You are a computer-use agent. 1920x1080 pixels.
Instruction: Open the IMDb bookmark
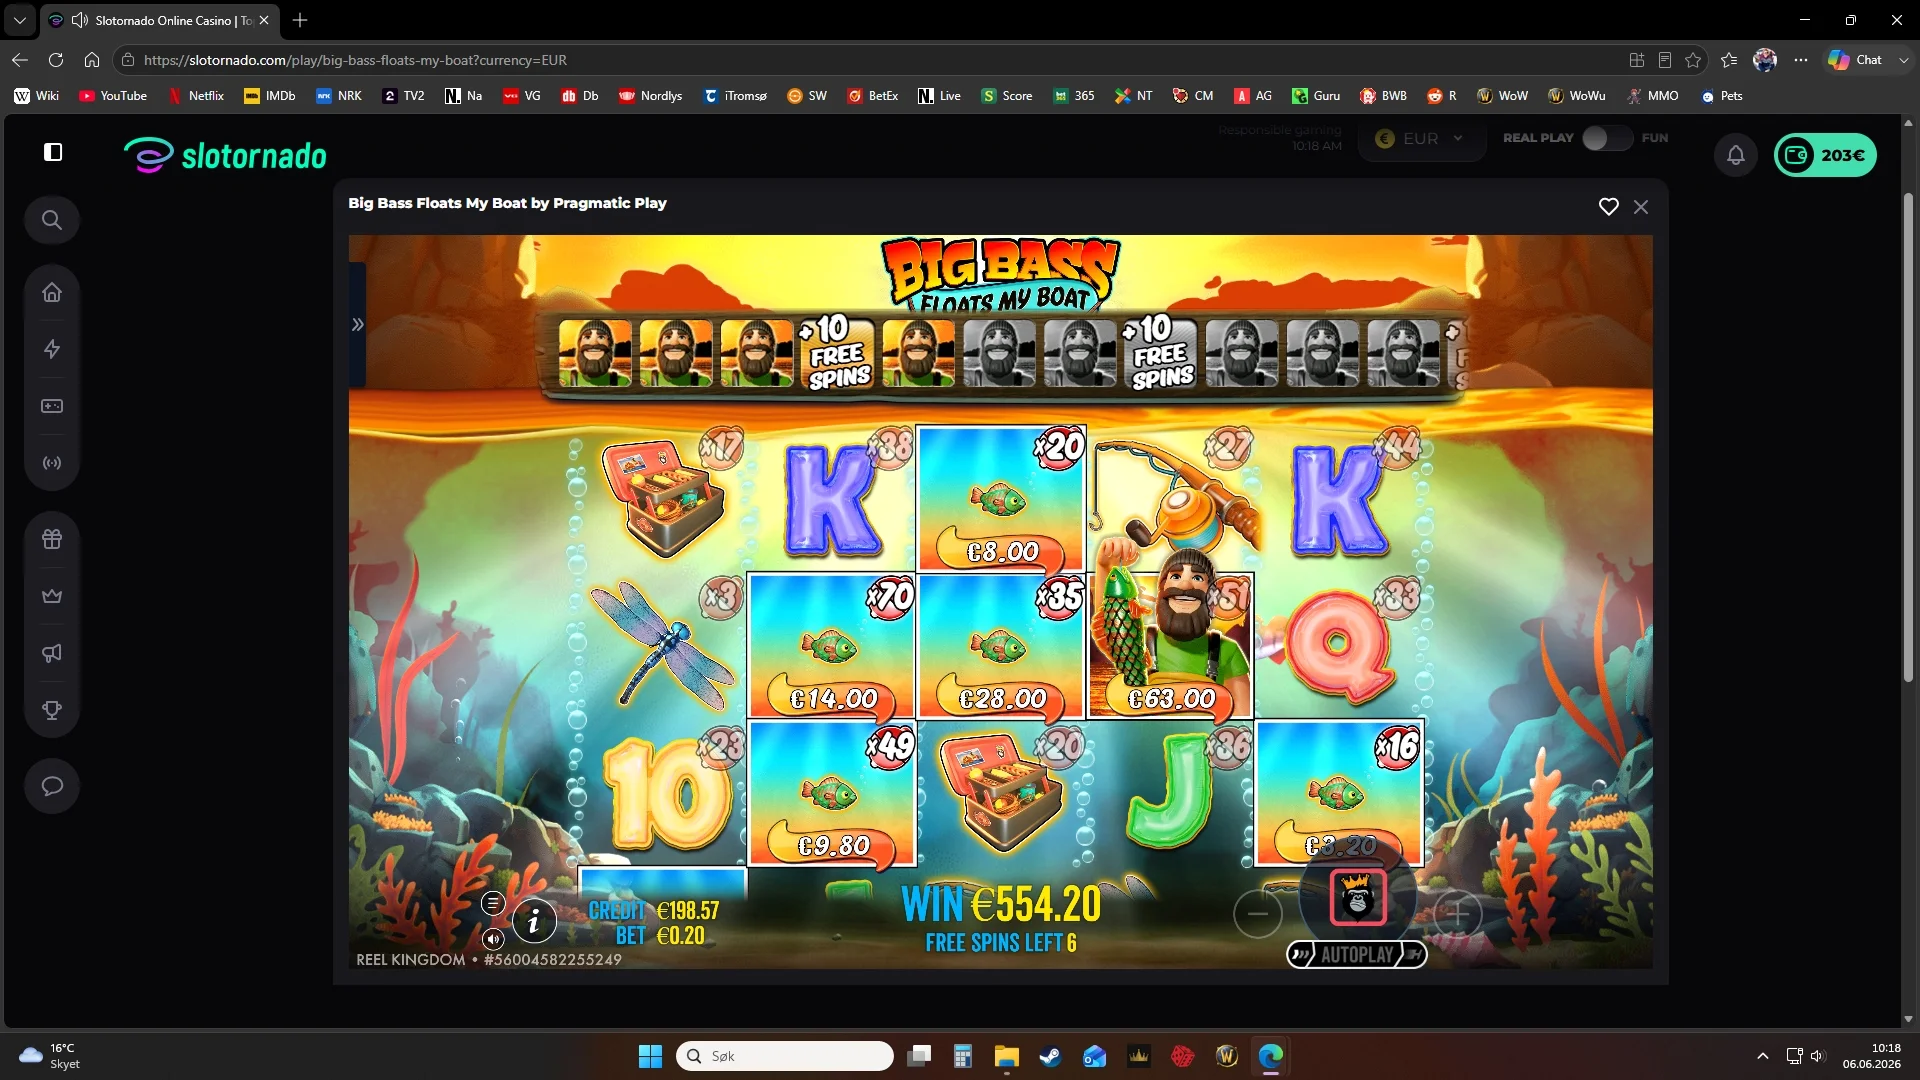coord(270,96)
